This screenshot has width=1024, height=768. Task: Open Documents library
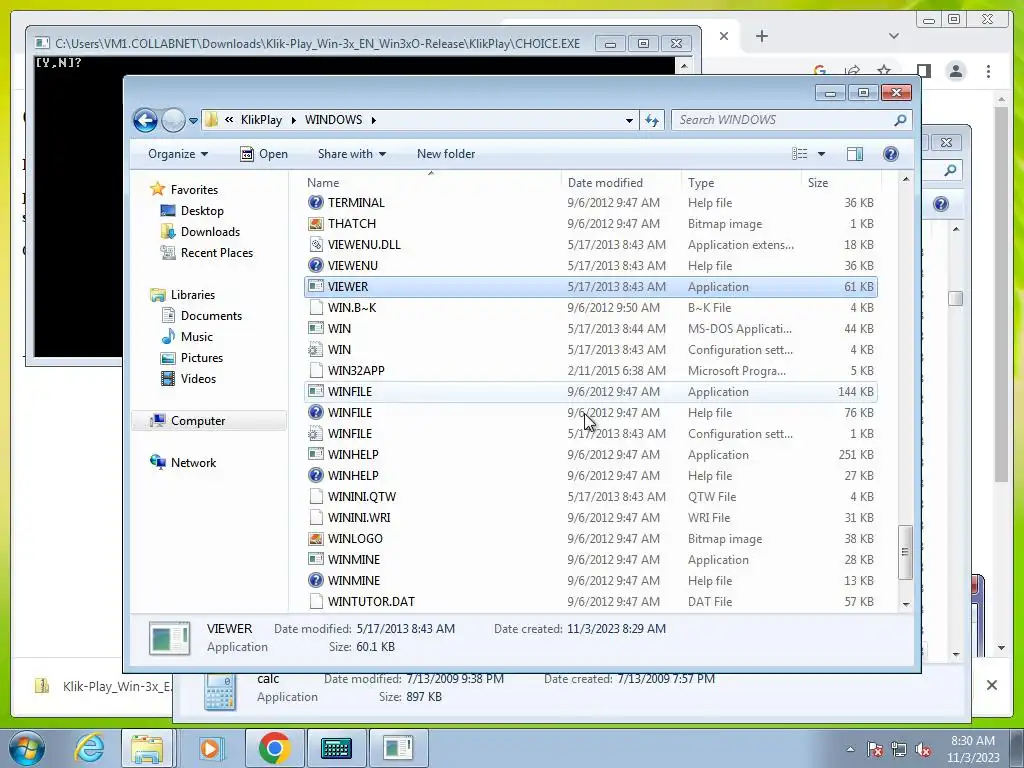tap(211, 316)
